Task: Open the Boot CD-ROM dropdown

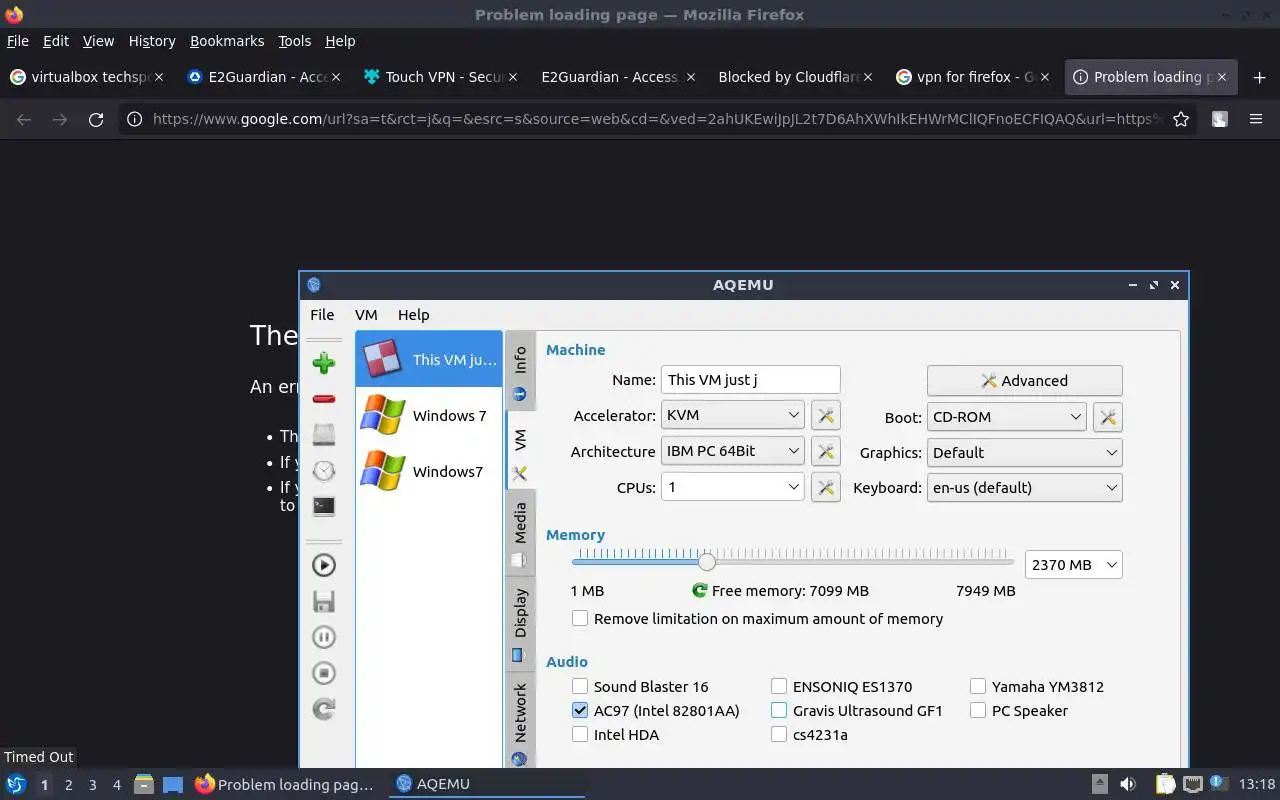Action: coord(1006,416)
